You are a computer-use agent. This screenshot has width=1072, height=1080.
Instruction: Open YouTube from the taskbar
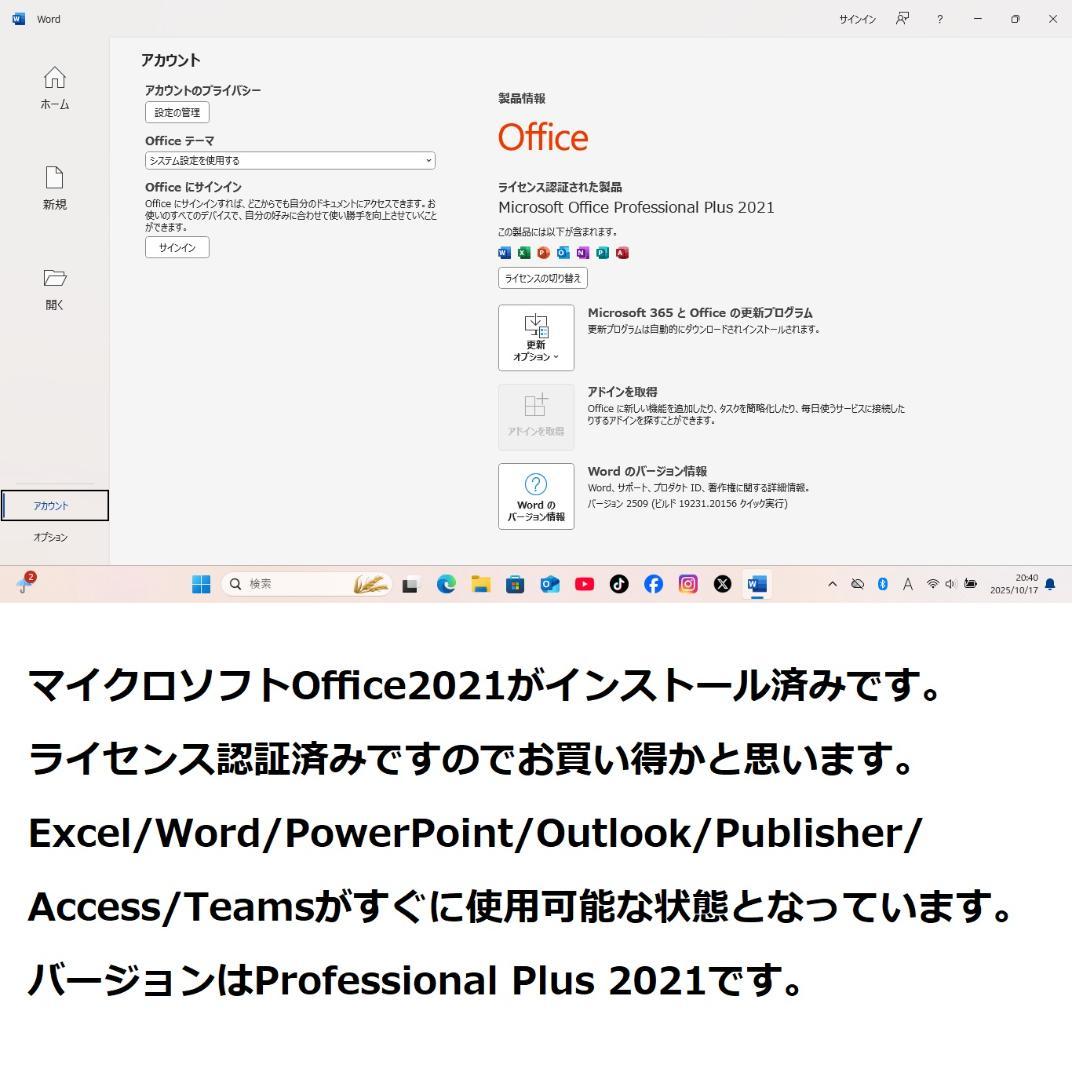[584, 584]
